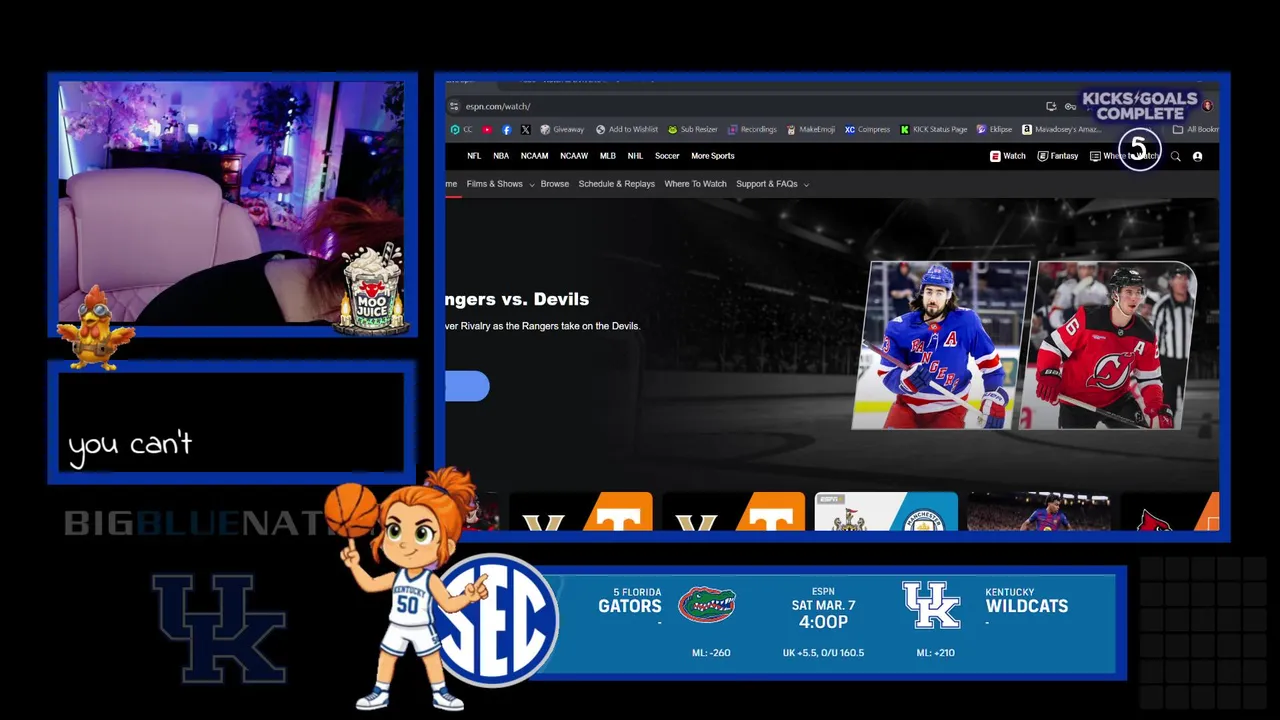Open the ESPN search icon
The height and width of the screenshot is (720, 1280).
point(1176,156)
